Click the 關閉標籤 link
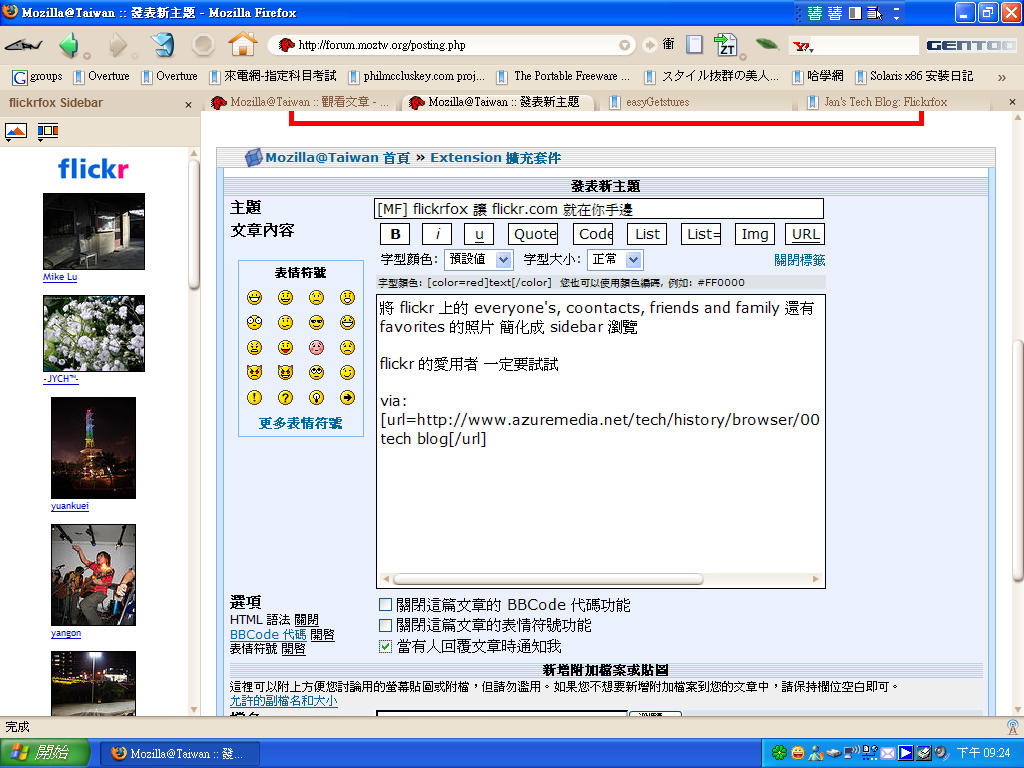The width and height of the screenshot is (1024, 768). pyautogui.click(x=799, y=260)
